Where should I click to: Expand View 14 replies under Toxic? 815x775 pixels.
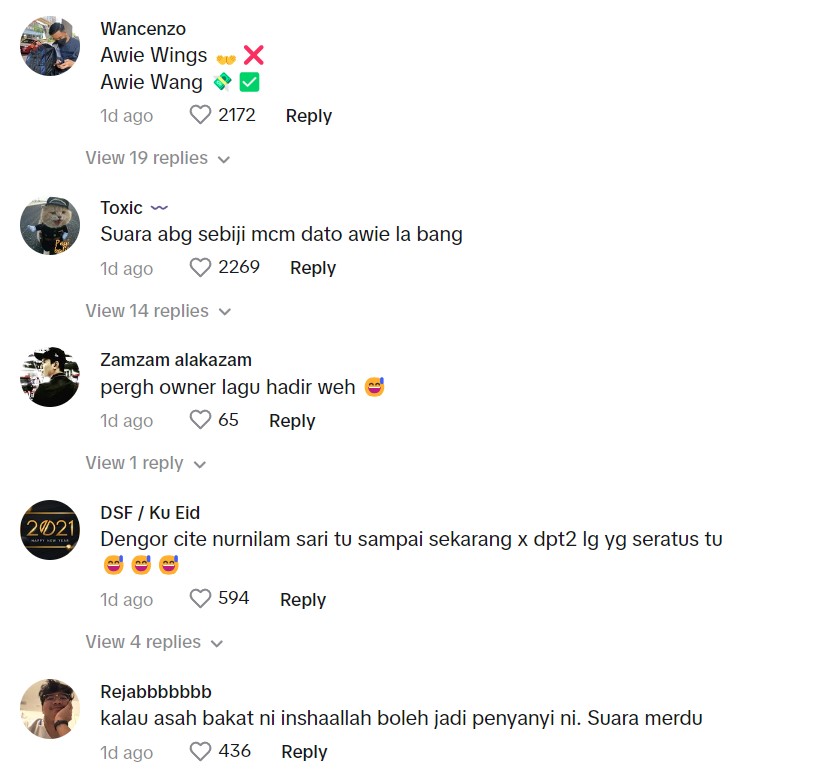point(158,311)
